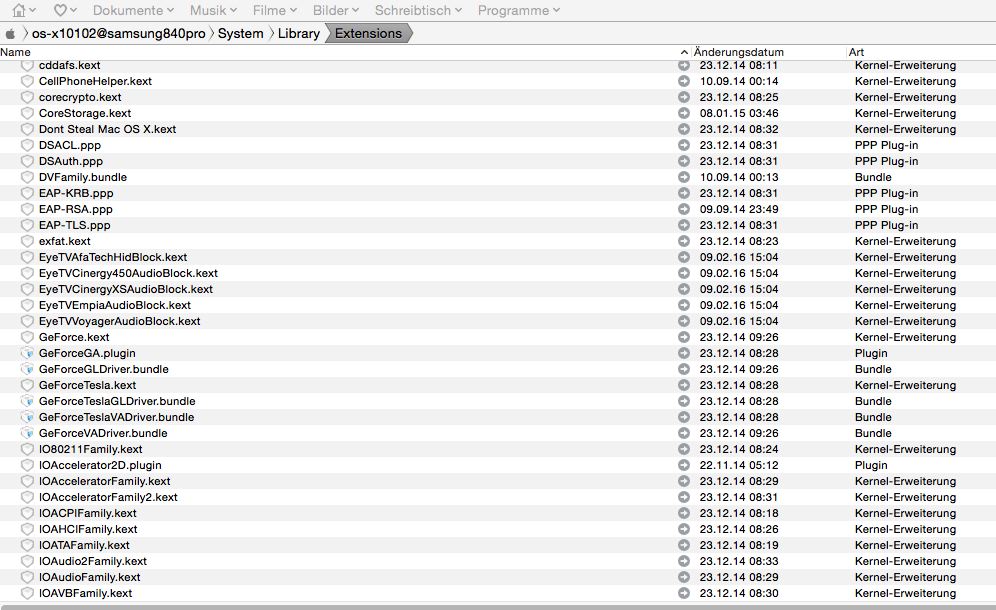Screen dimensions: 996x610
Task: Click bundle icon of GeForceGLDriver.bundle
Action: click(x=27, y=369)
